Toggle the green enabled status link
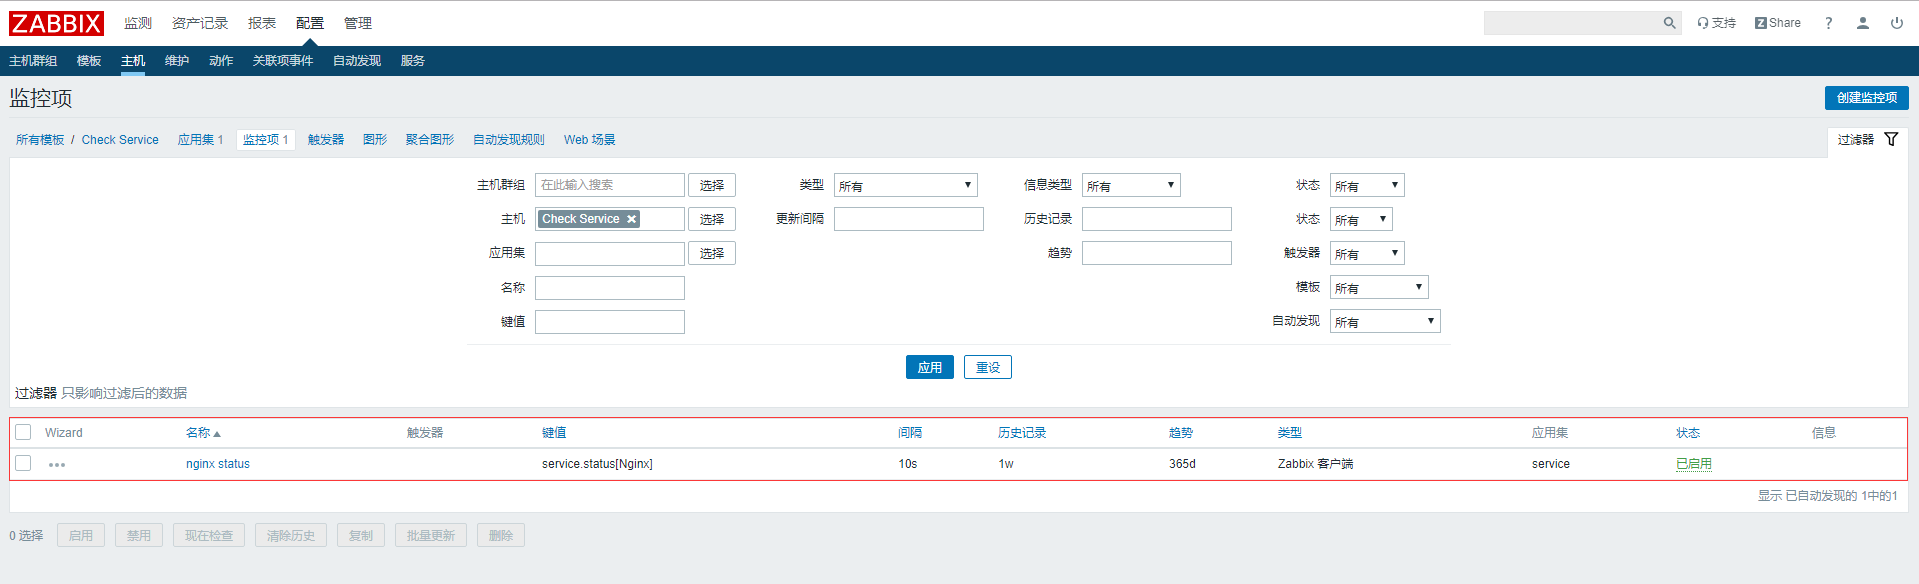 coord(1693,464)
